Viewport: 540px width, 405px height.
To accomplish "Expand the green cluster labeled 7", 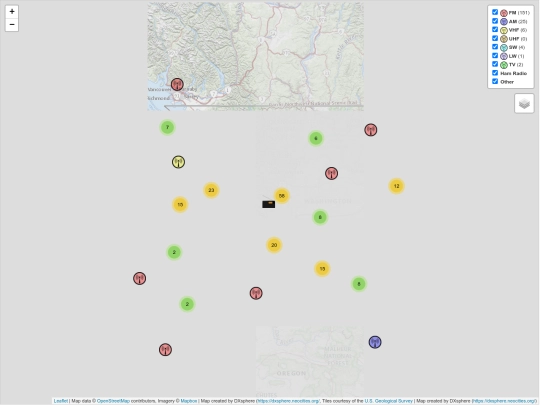I will click(167, 127).
